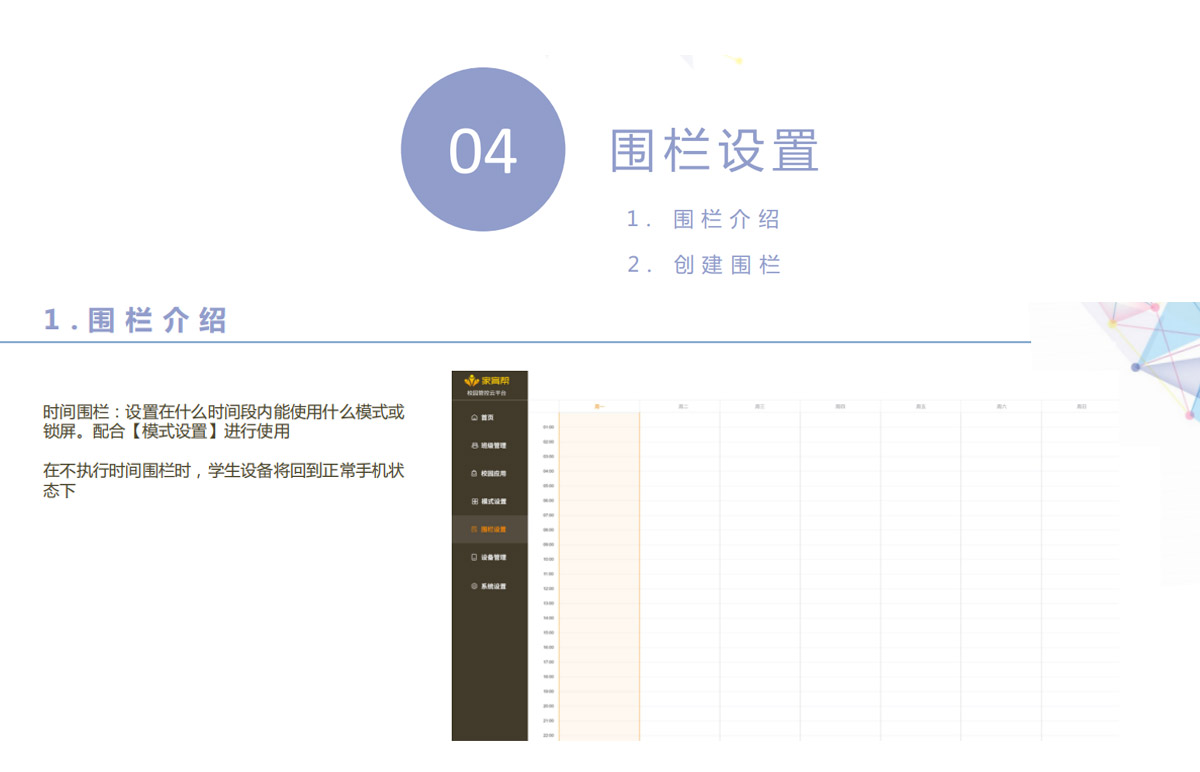Viewport: 1200px width, 772px height.
Task: Select the 周三 column header
Action: tap(760, 407)
